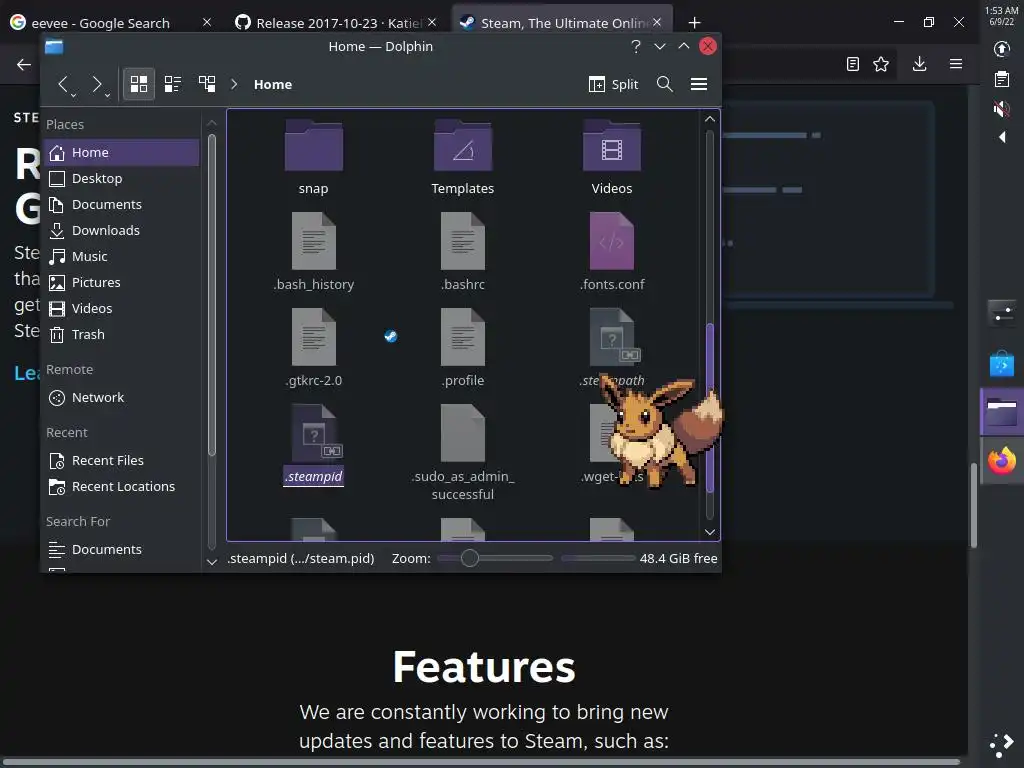
Task: Open Dolphin hamburger menu
Action: coord(699,84)
